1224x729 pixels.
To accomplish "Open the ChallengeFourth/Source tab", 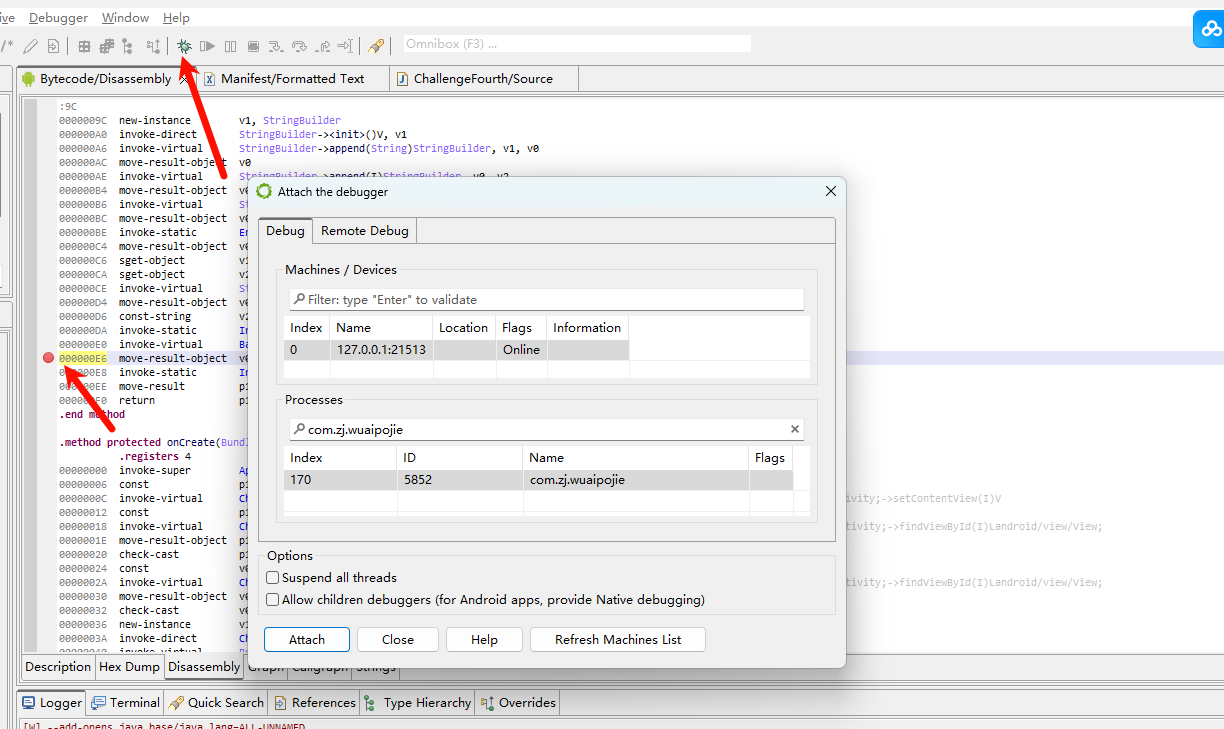I will click(483, 78).
